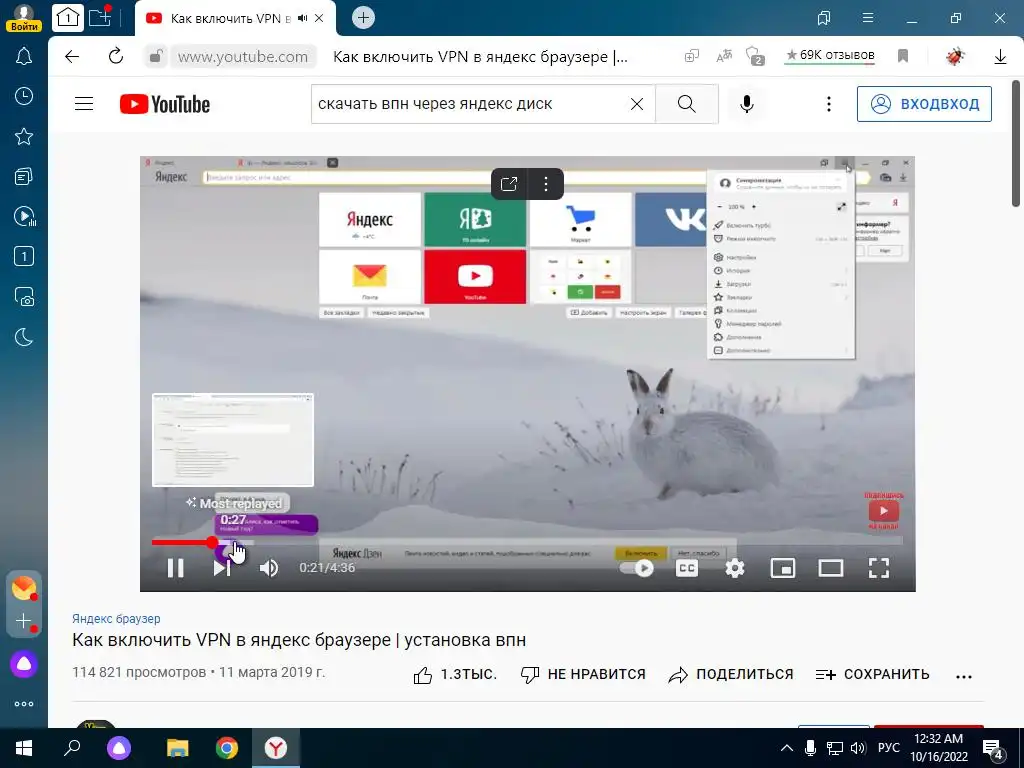The image size is (1024, 768).
Task: Open video overlay three-dot options
Action: (x=546, y=184)
